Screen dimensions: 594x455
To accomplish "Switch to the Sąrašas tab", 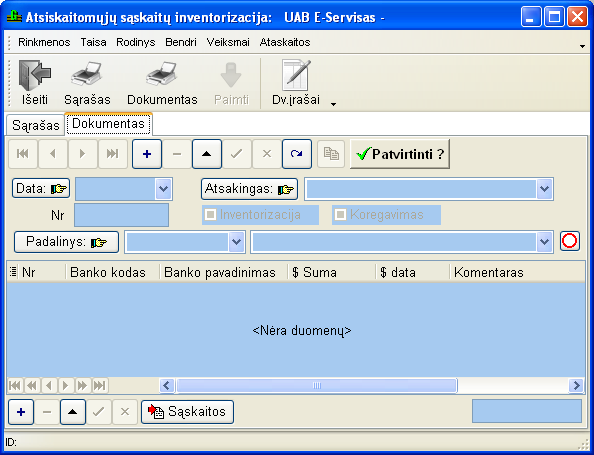I will pyautogui.click(x=36, y=125).
